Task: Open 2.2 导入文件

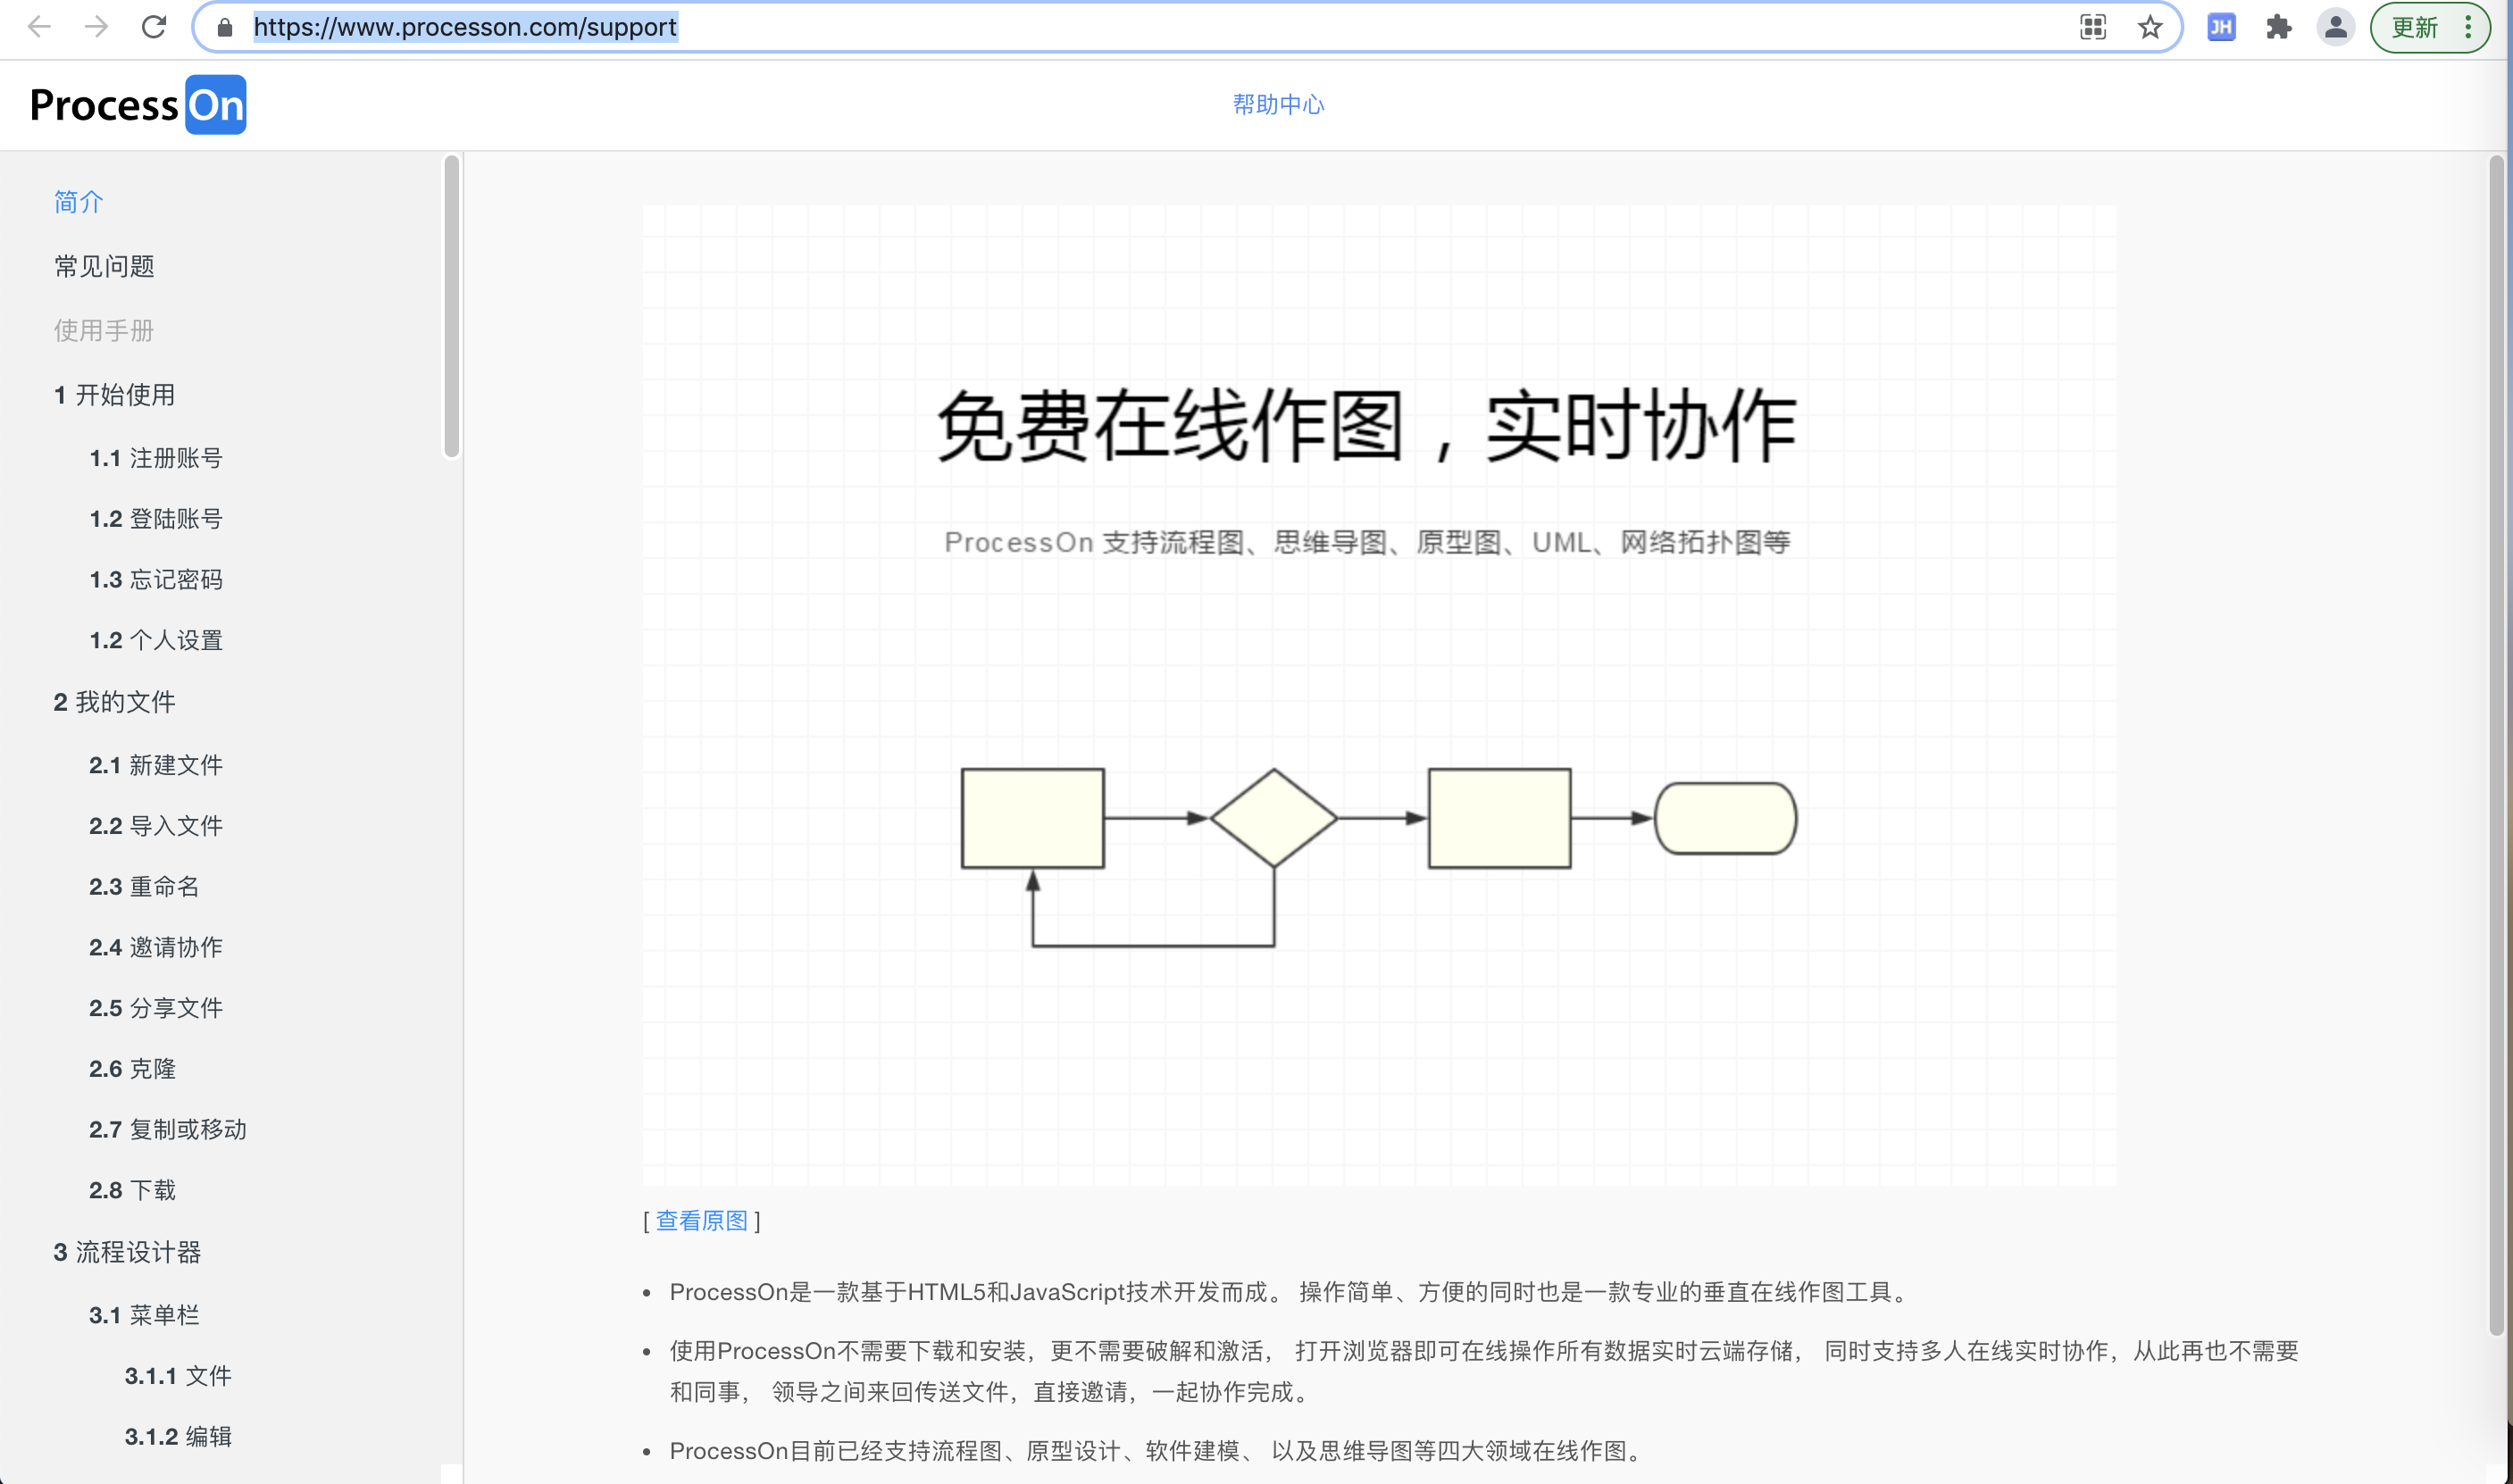Action: pyautogui.click(x=156, y=826)
